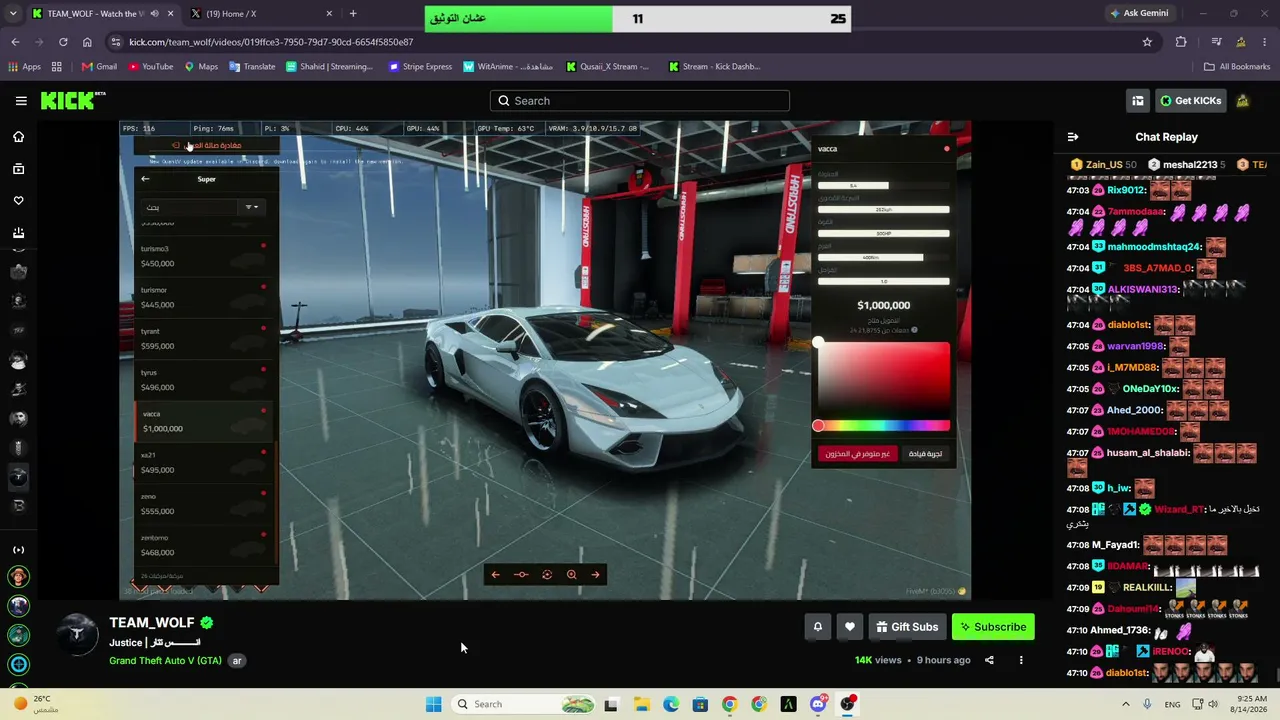
Task: Click the Get KICKs button
Action: (x=1190, y=101)
